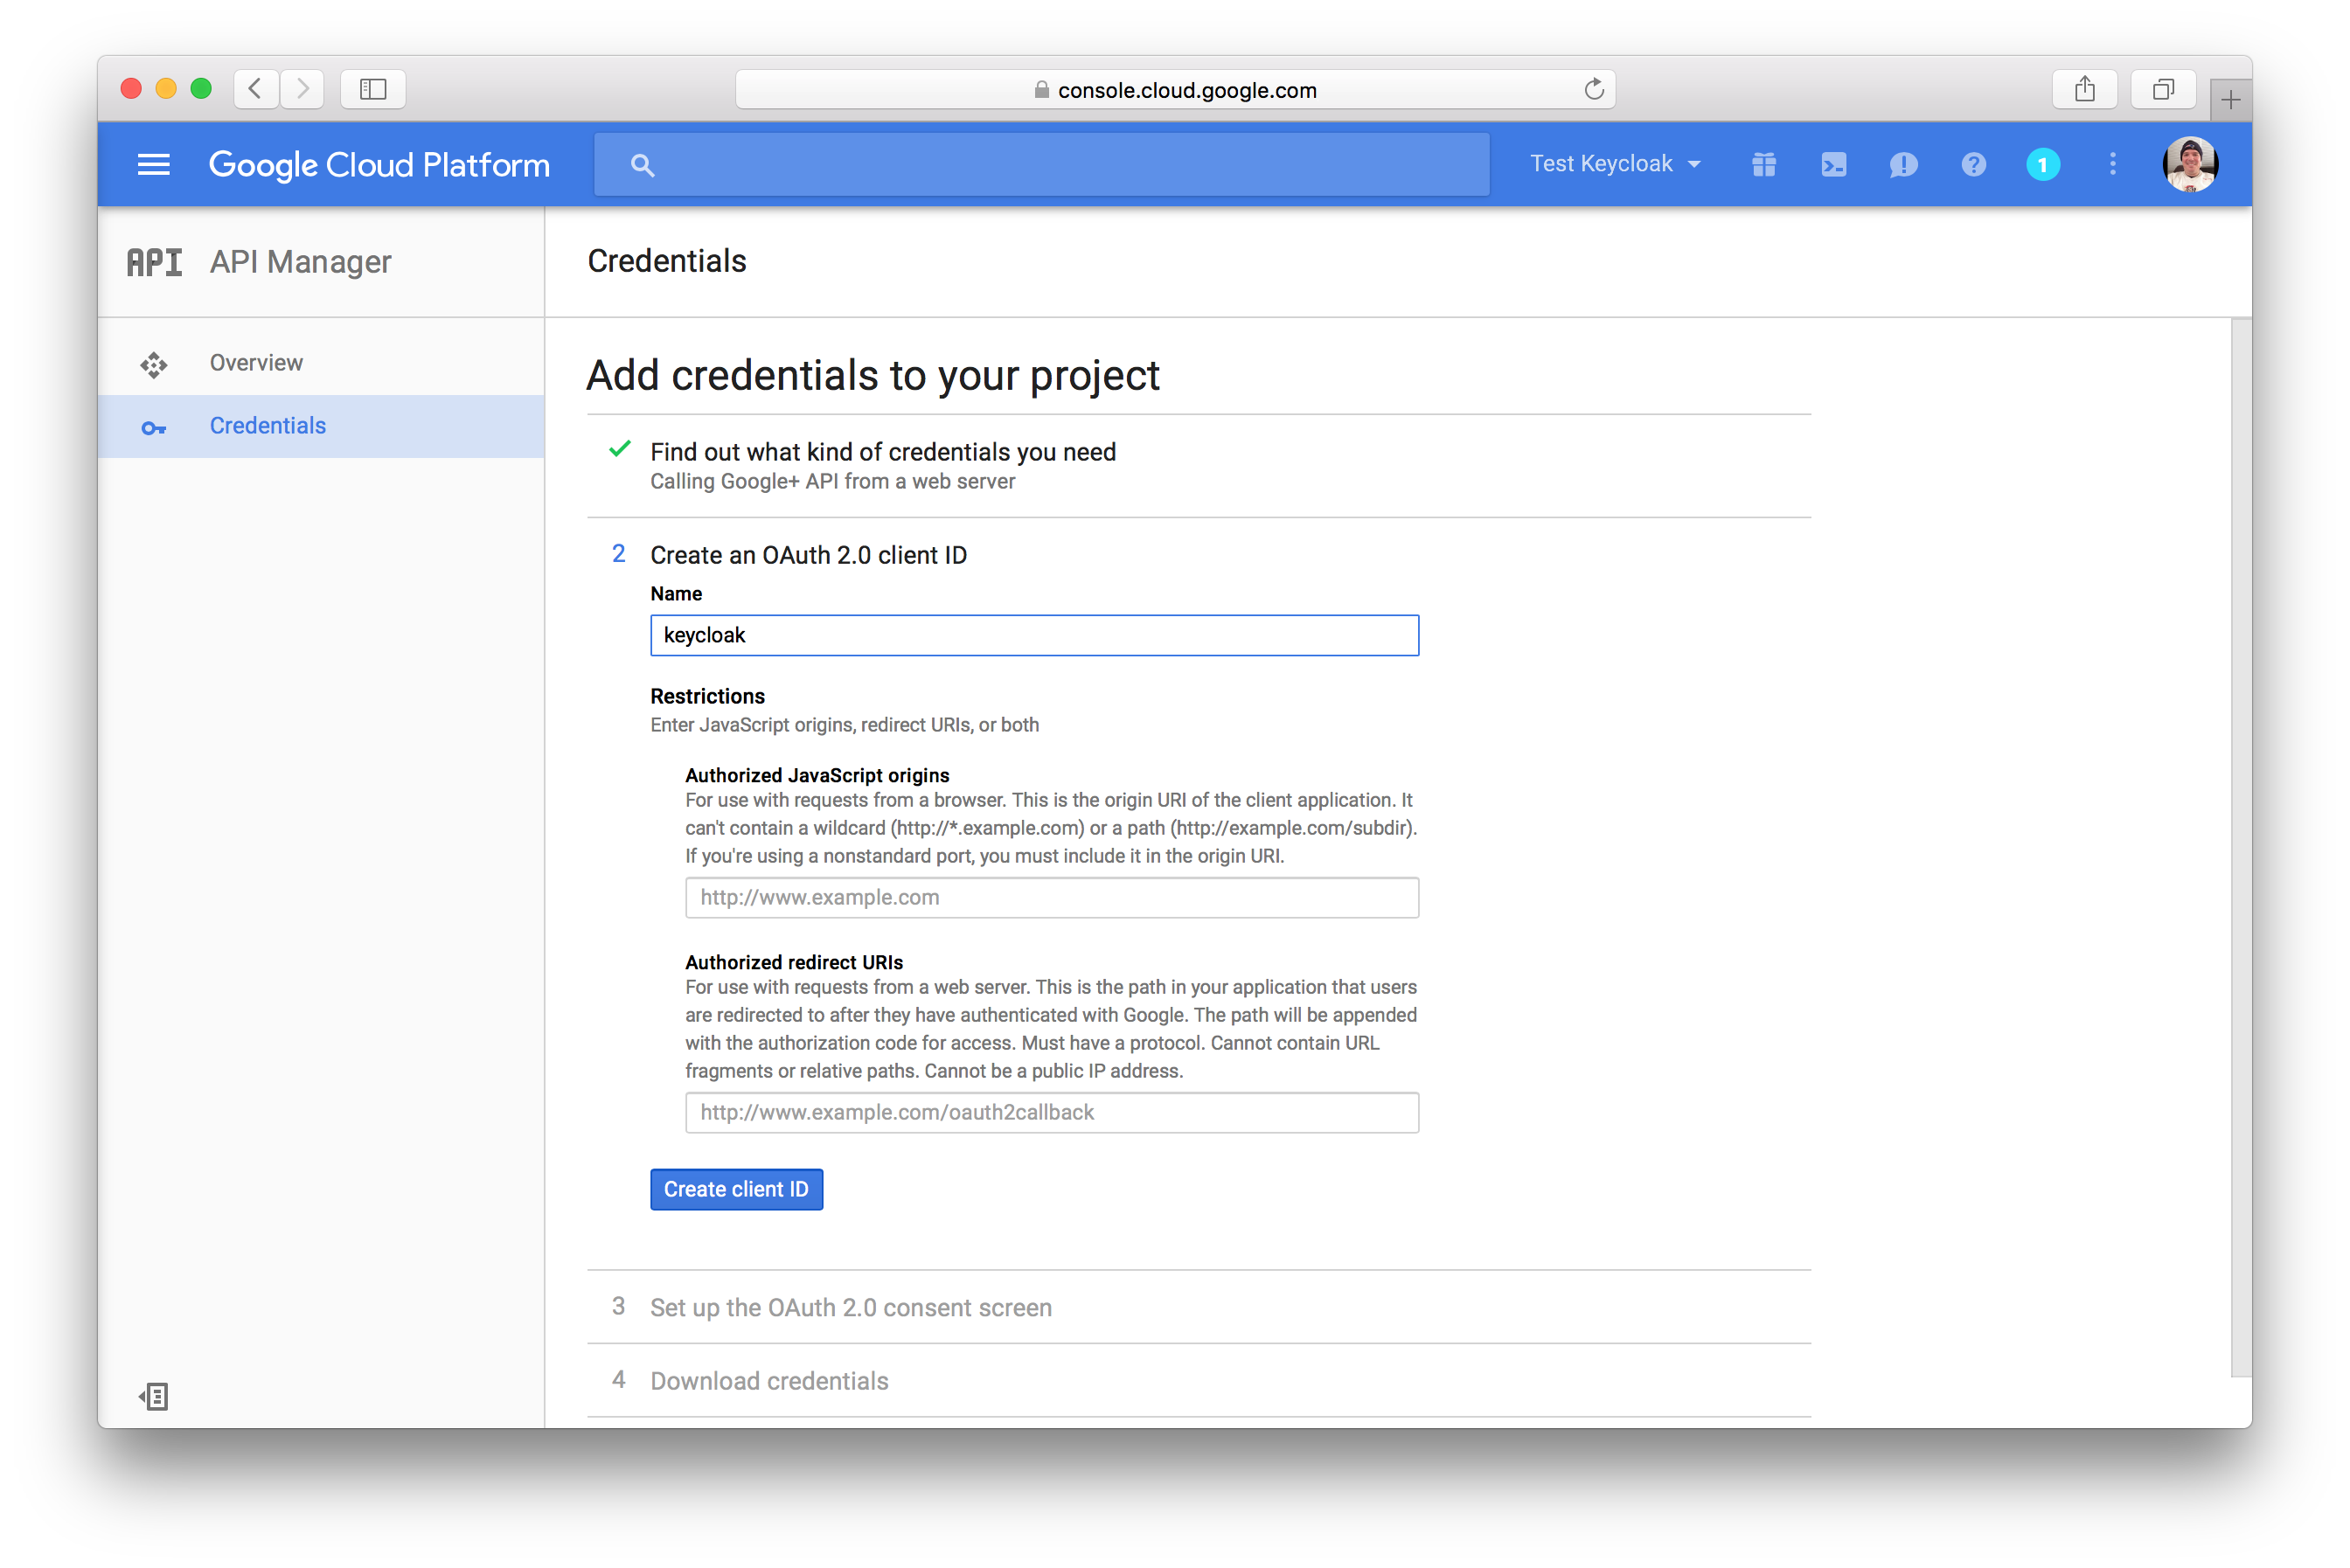Select Credentials in the sidebar
This screenshot has width=2350, height=1568.
tap(267, 426)
